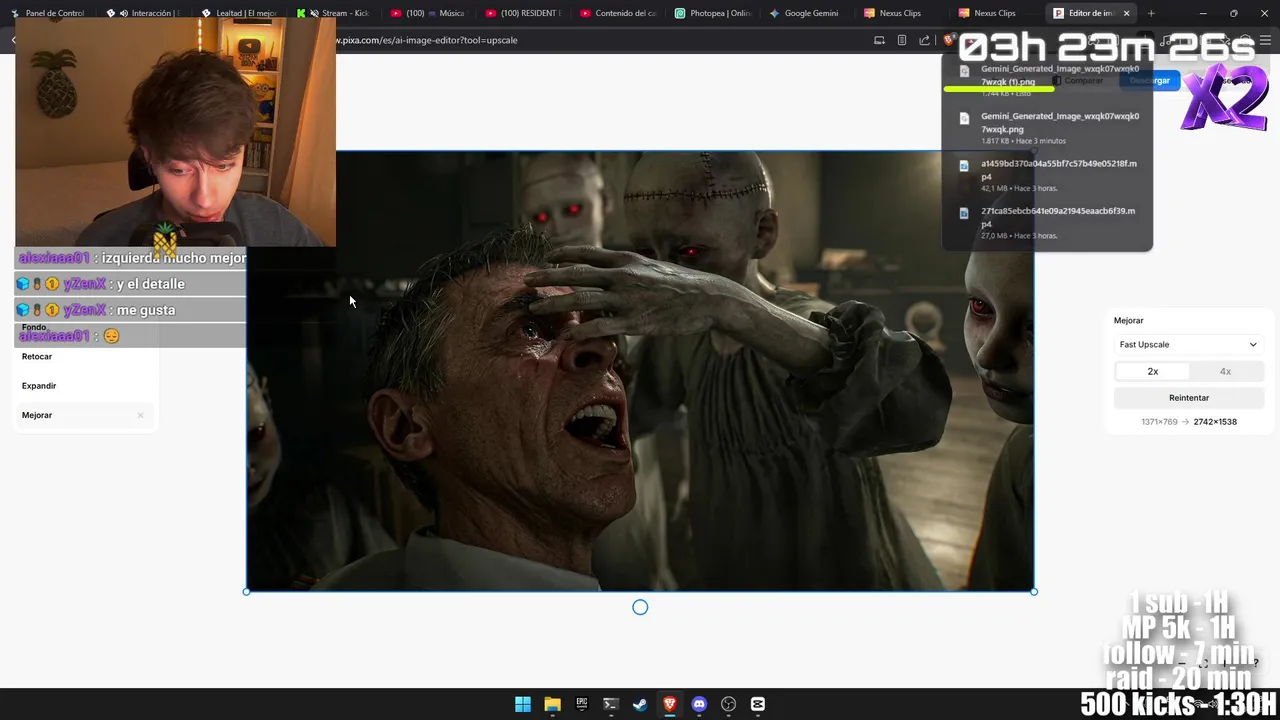Click the Brave shields icon in address bar
1280x720 pixels.
(947, 40)
